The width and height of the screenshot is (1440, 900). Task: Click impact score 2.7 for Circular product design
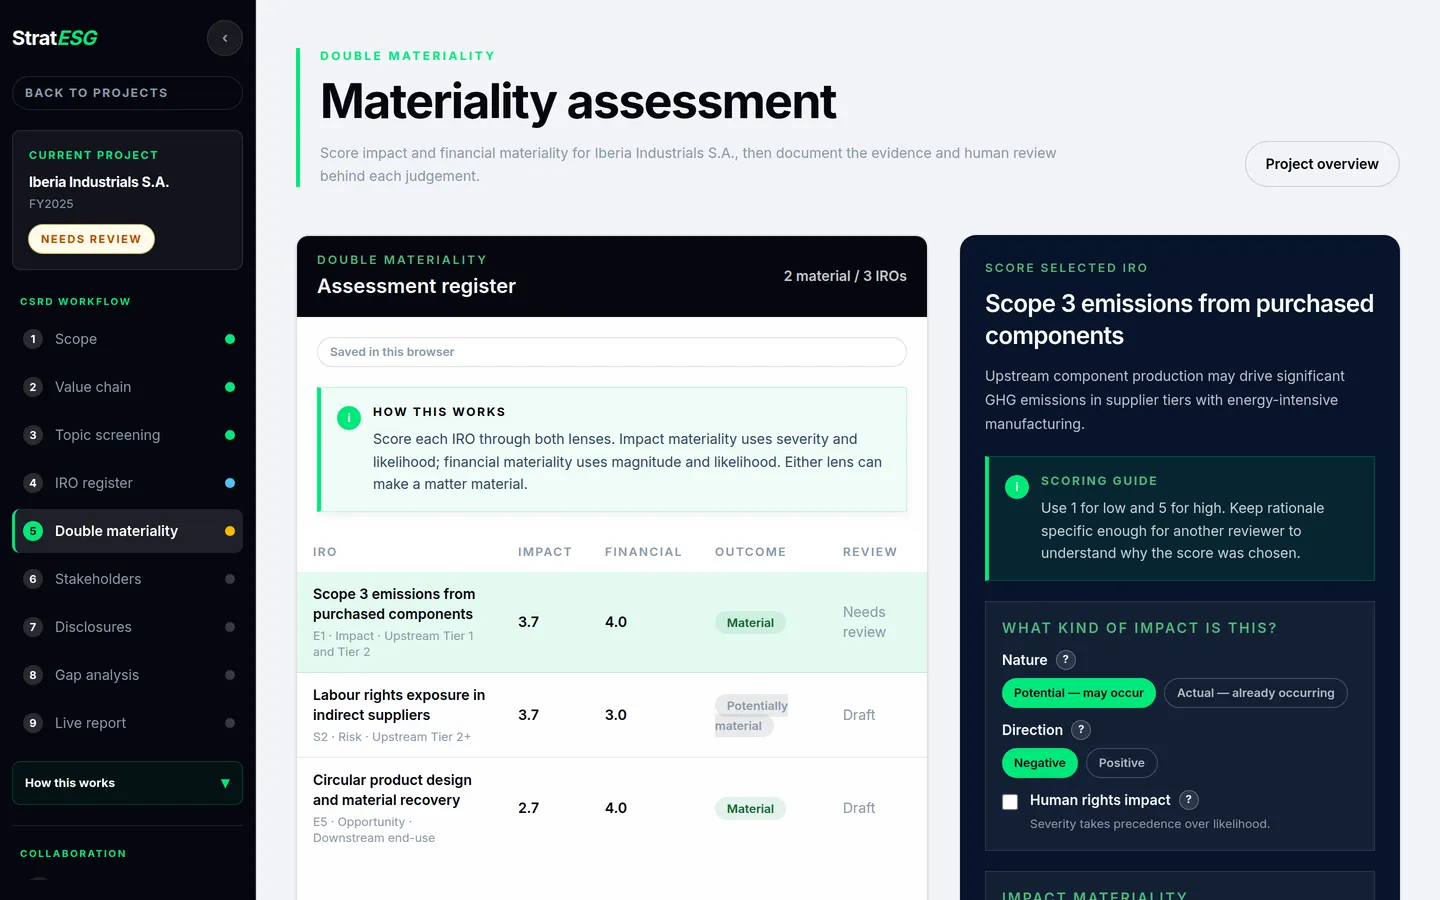528,808
